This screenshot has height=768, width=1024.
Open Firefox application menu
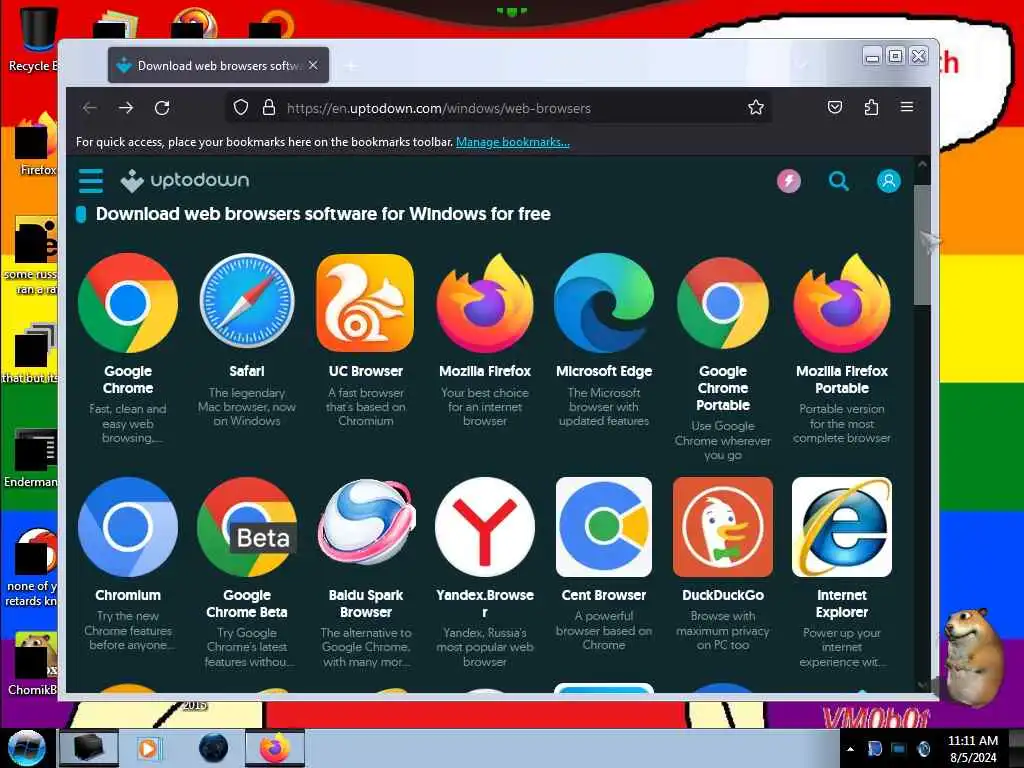[907, 106]
